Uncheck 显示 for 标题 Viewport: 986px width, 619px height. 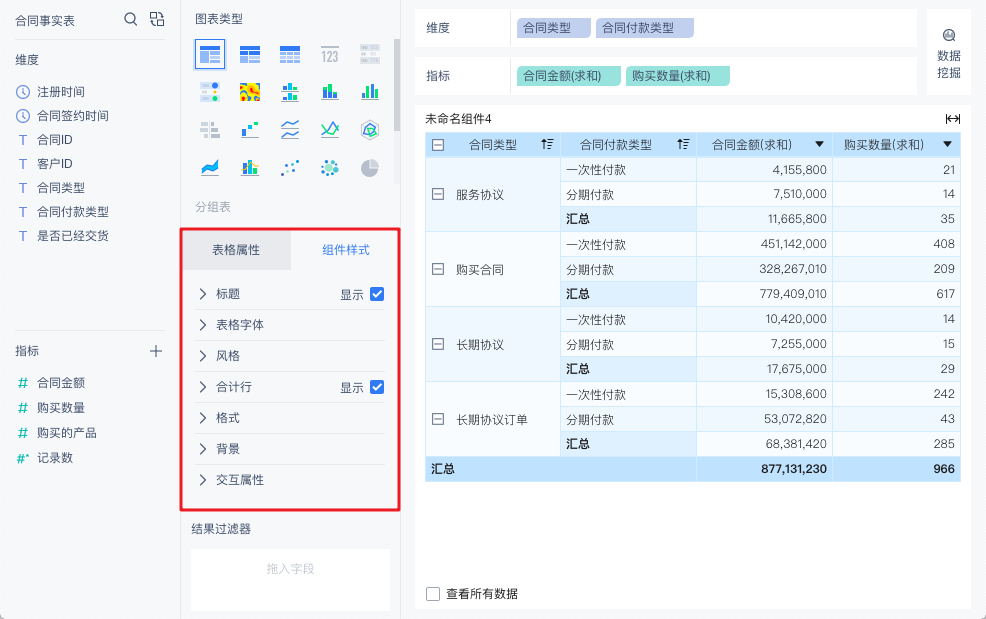[x=377, y=294]
